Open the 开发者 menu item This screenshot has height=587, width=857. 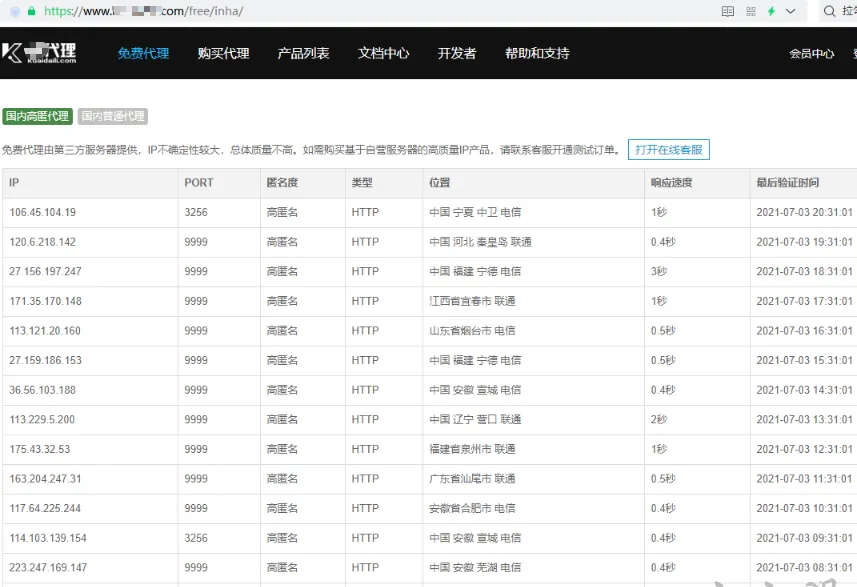coord(457,53)
